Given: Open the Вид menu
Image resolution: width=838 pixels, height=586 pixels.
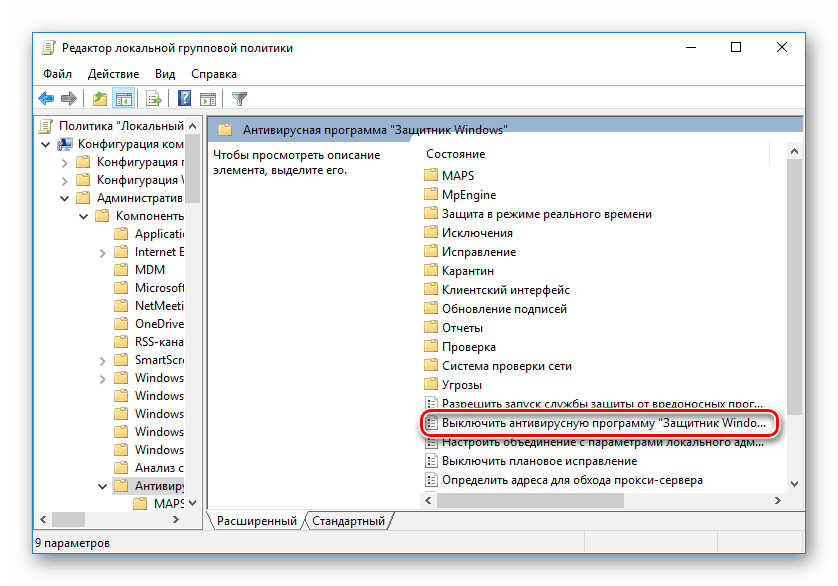Looking at the screenshot, I should (x=165, y=74).
